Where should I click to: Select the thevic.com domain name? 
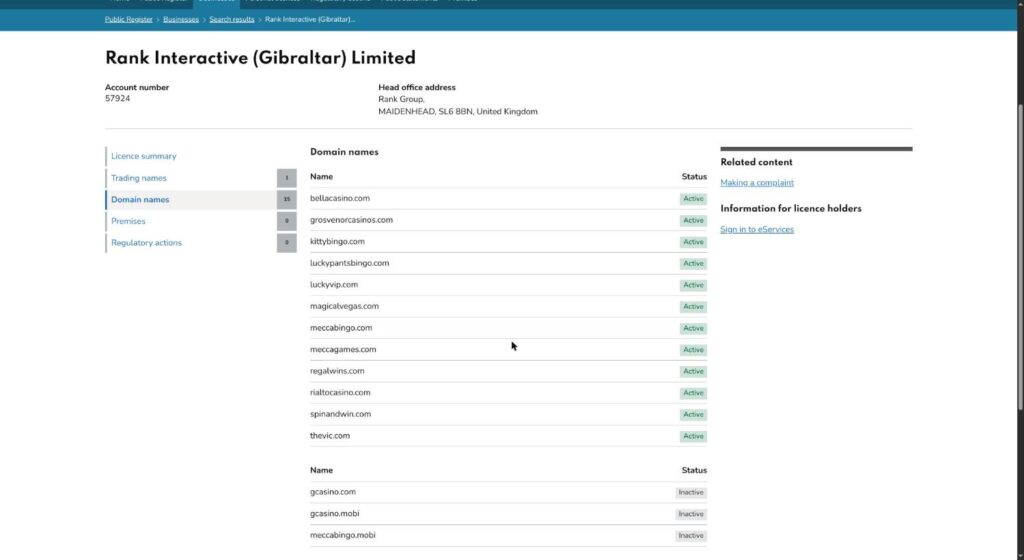pos(330,435)
